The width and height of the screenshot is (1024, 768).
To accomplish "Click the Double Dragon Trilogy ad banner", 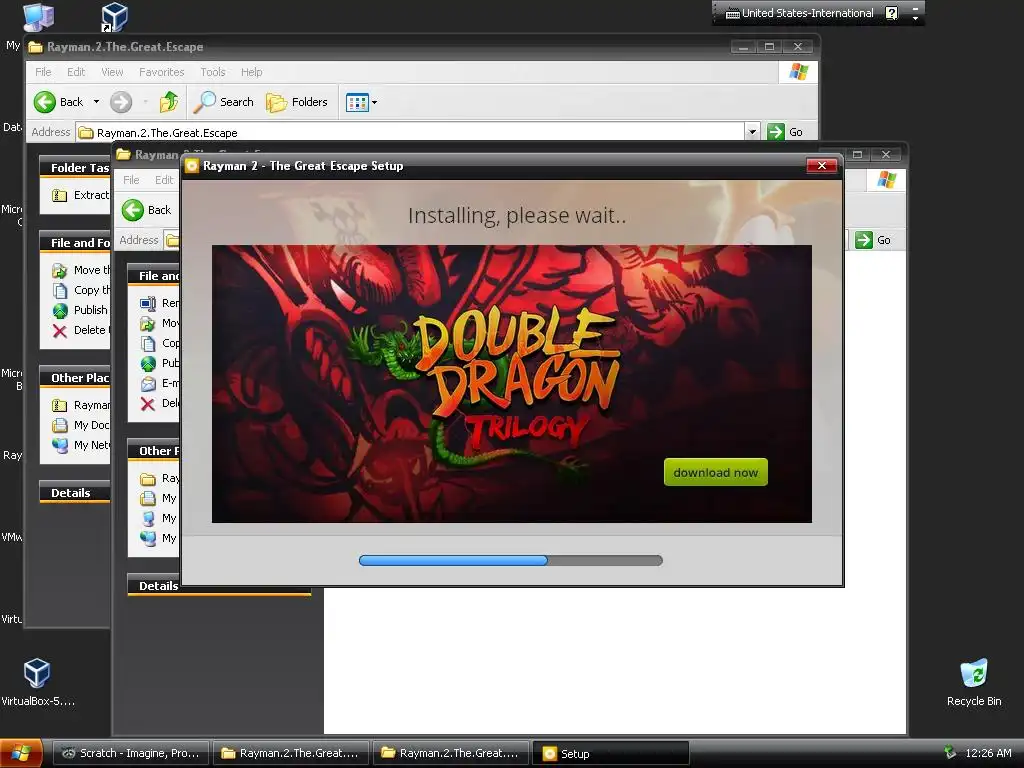I will coord(511,383).
